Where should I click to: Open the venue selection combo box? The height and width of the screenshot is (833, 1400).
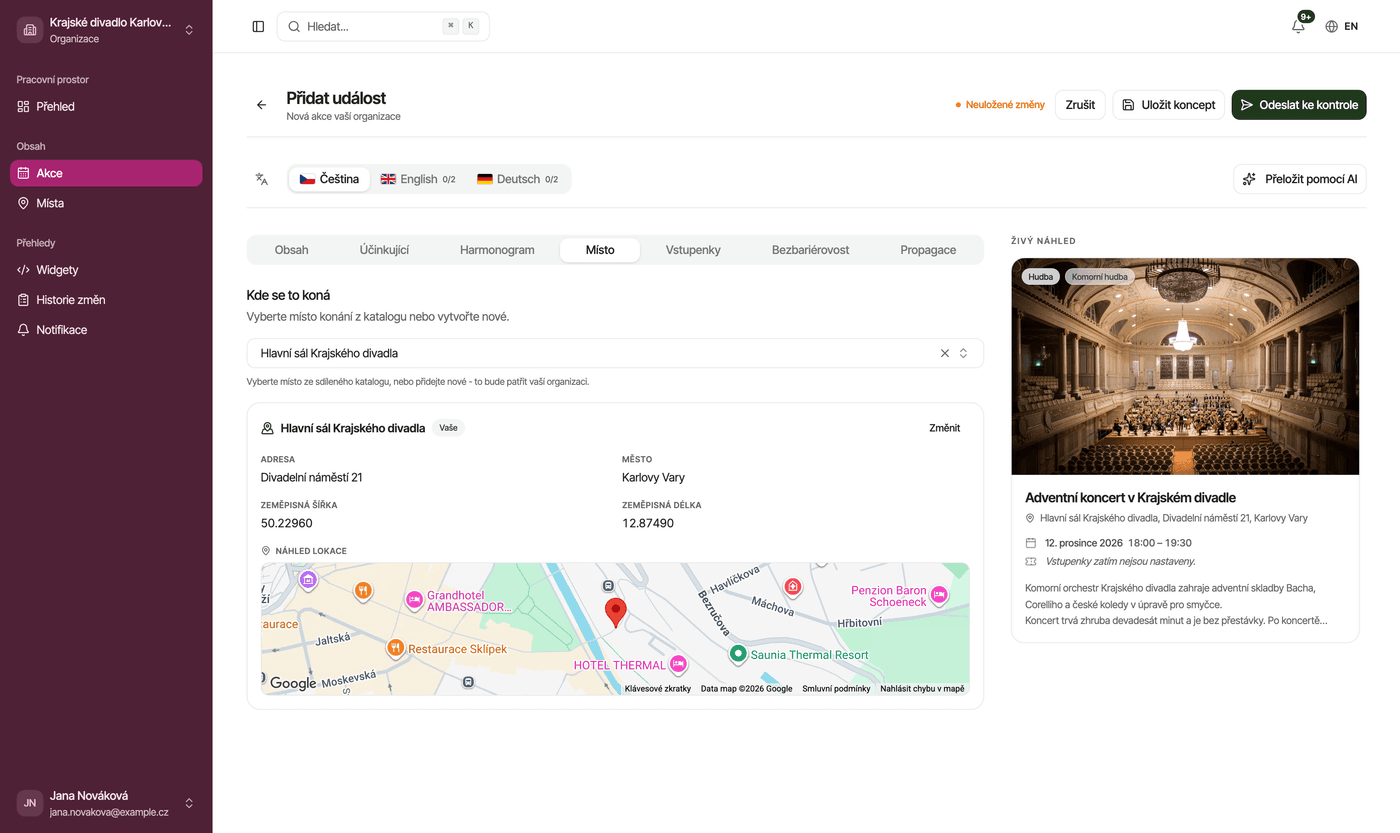(615, 353)
